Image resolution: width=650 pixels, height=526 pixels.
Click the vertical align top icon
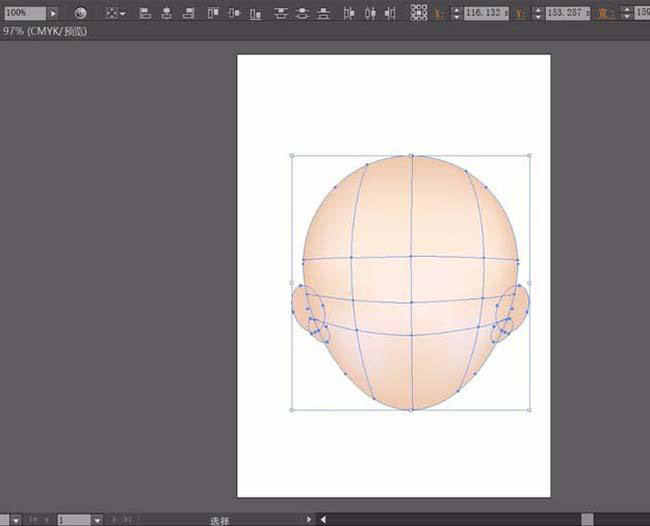tap(213, 13)
